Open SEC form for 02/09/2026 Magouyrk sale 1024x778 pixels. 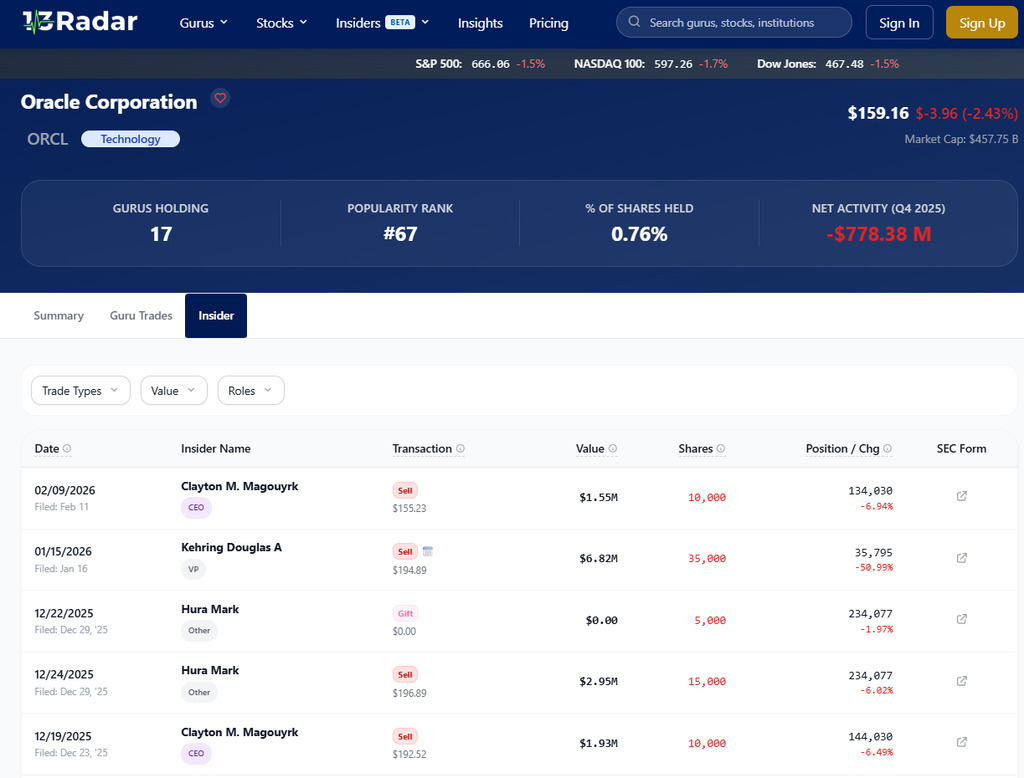pos(961,496)
